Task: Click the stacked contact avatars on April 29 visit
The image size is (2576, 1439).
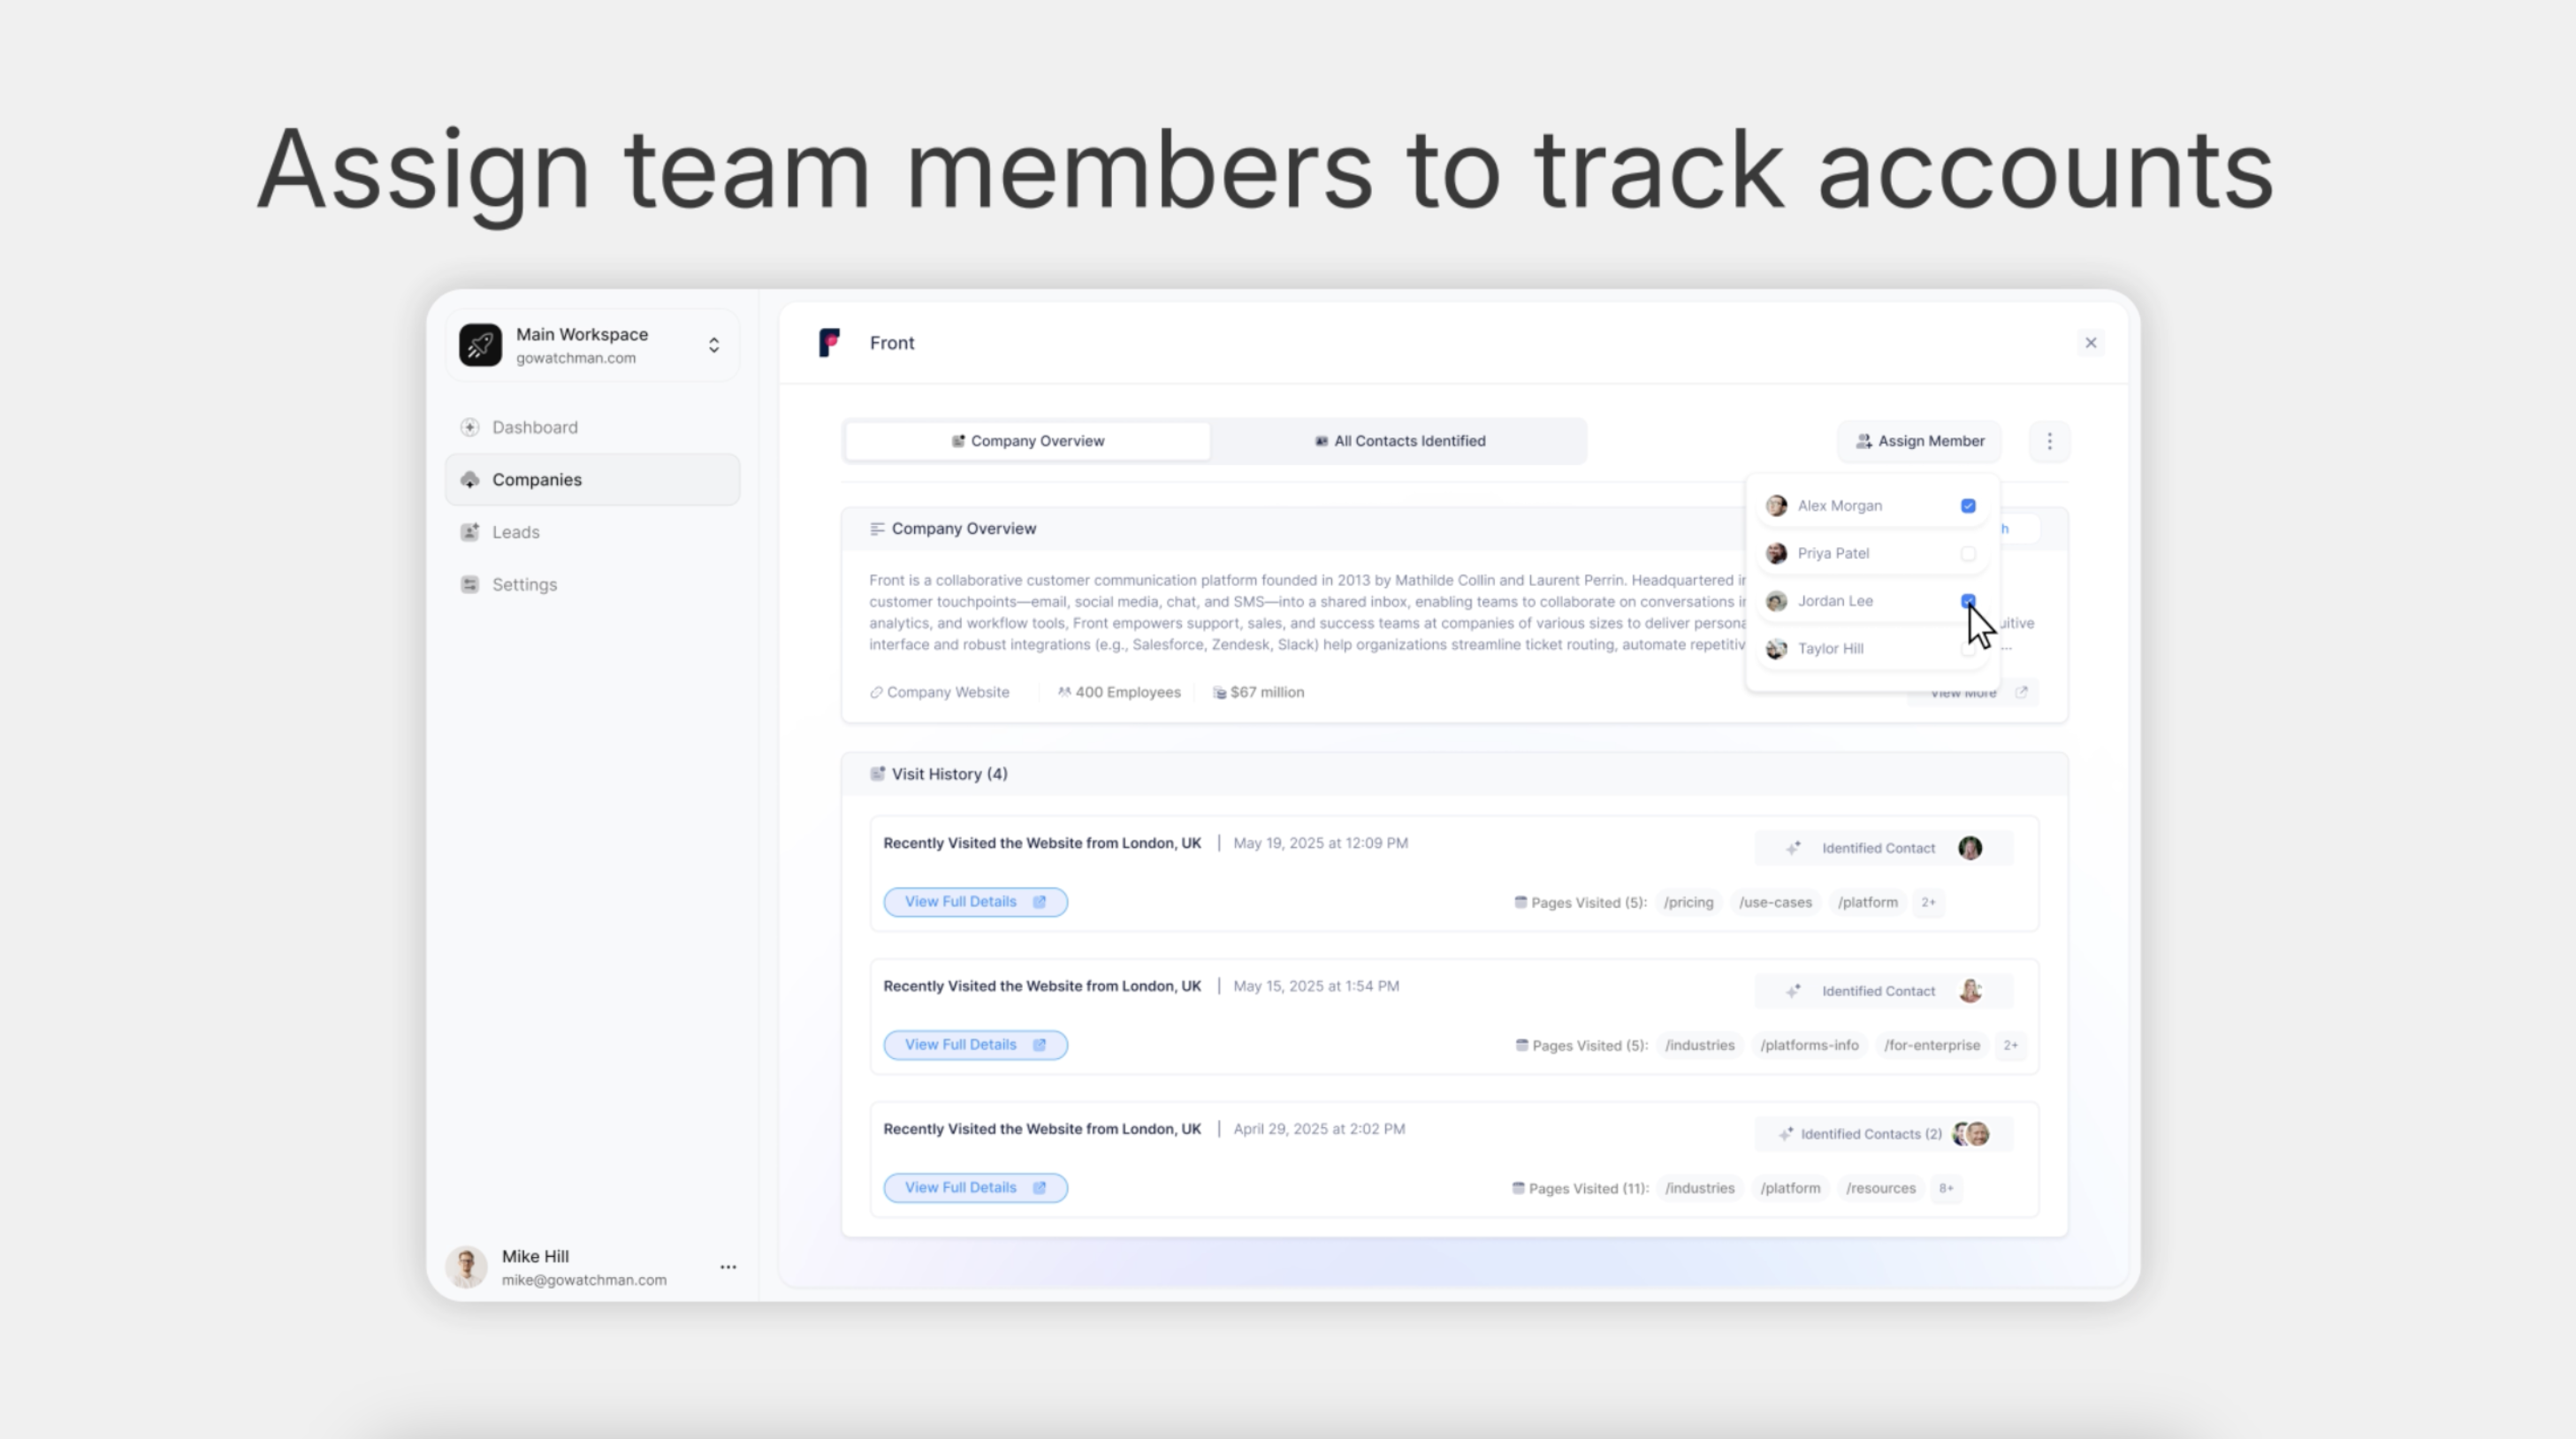Action: 1971,1134
